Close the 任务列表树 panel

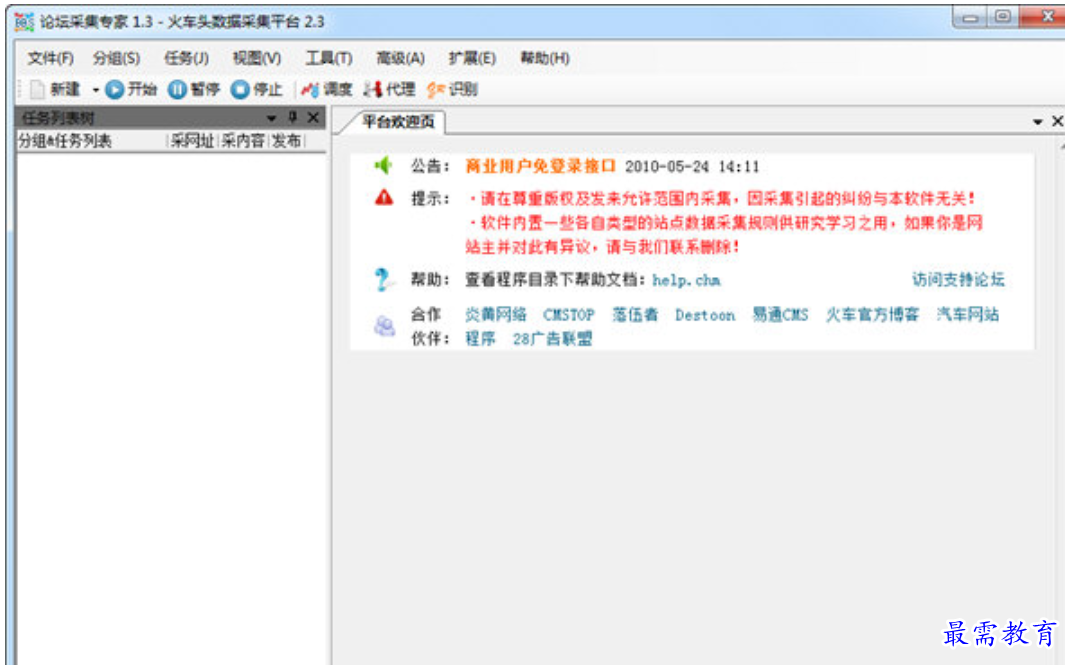pos(313,118)
